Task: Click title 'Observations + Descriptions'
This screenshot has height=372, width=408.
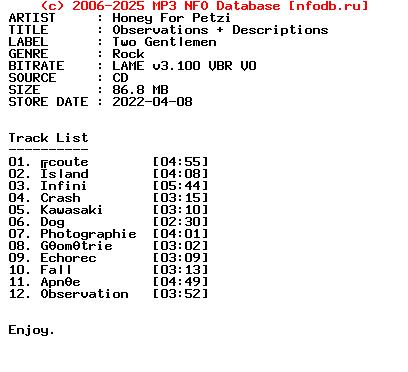Action: click(220, 30)
